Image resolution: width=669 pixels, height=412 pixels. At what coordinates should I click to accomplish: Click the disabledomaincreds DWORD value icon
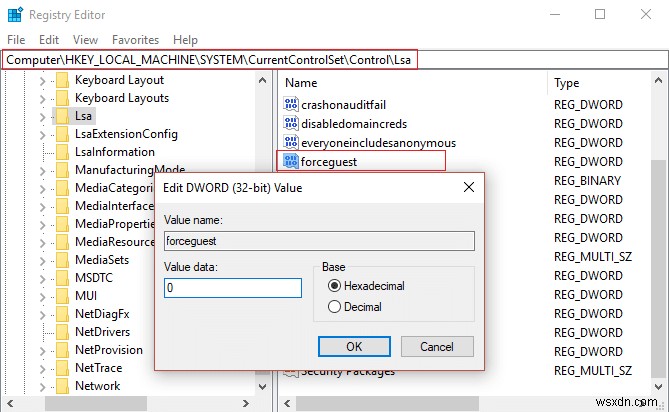(x=291, y=123)
